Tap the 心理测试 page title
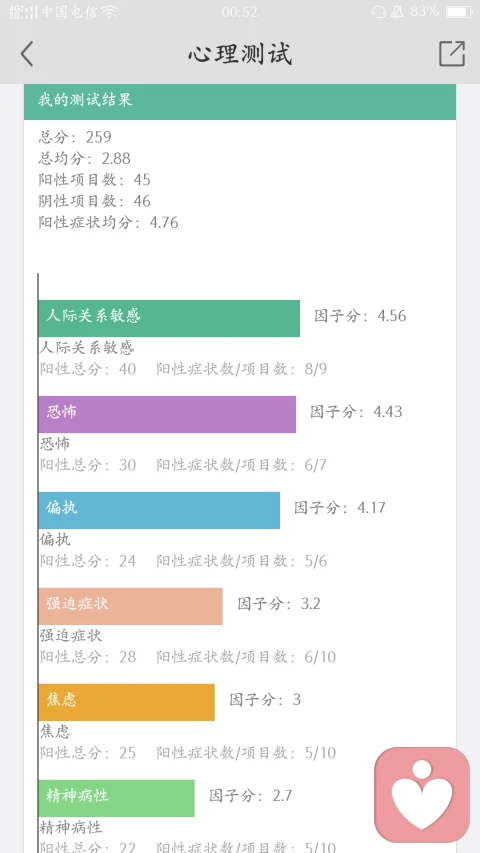Viewport: 480px width, 853px height. [x=240, y=54]
